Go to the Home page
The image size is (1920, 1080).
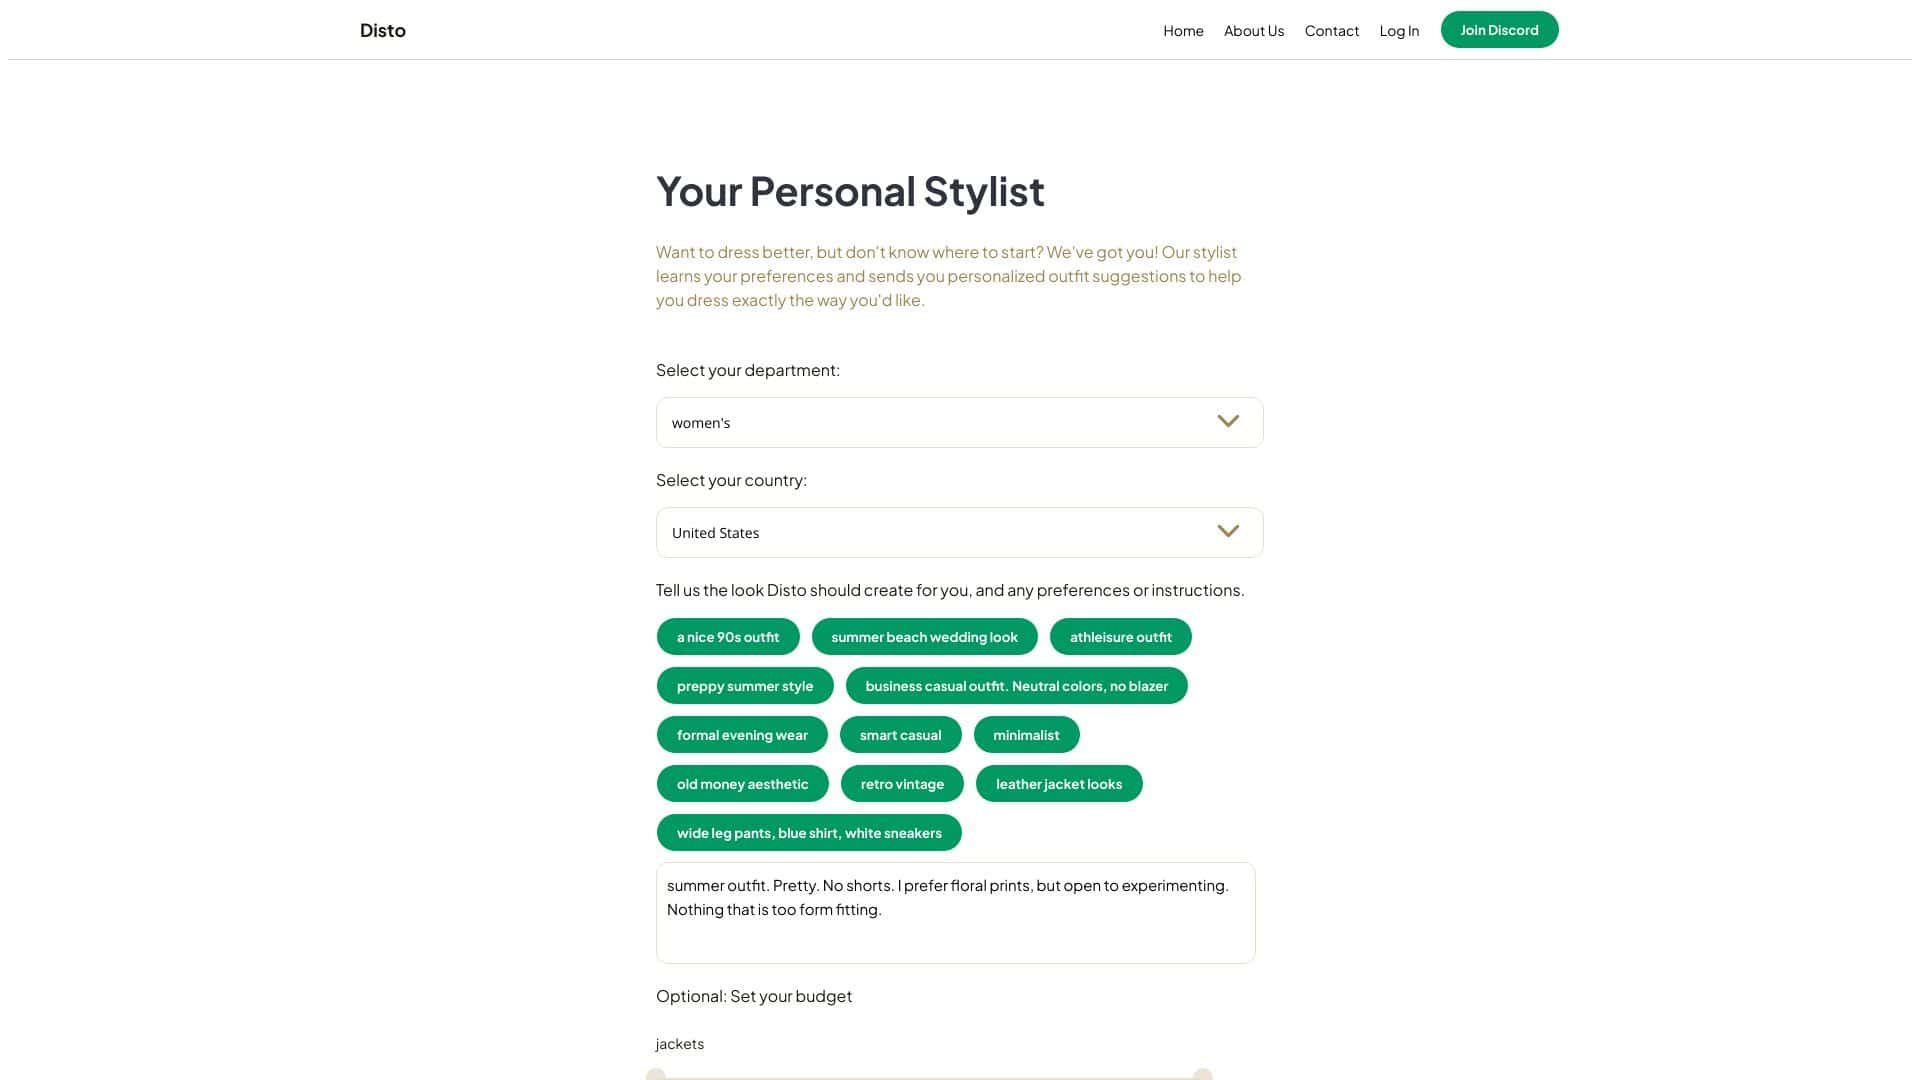pyautogui.click(x=1183, y=31)
